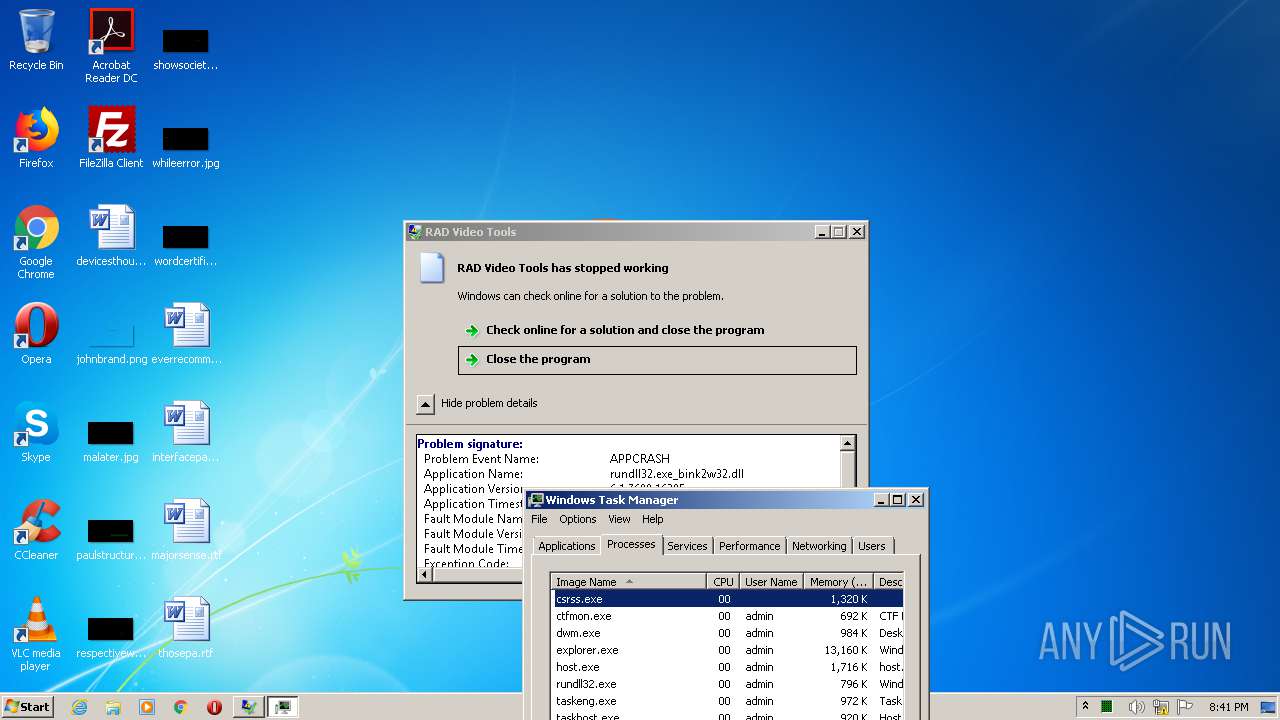Switch to RAD Video Tools taskbar button
This screenshot has width=1280, height=720.
pos(248,707)
